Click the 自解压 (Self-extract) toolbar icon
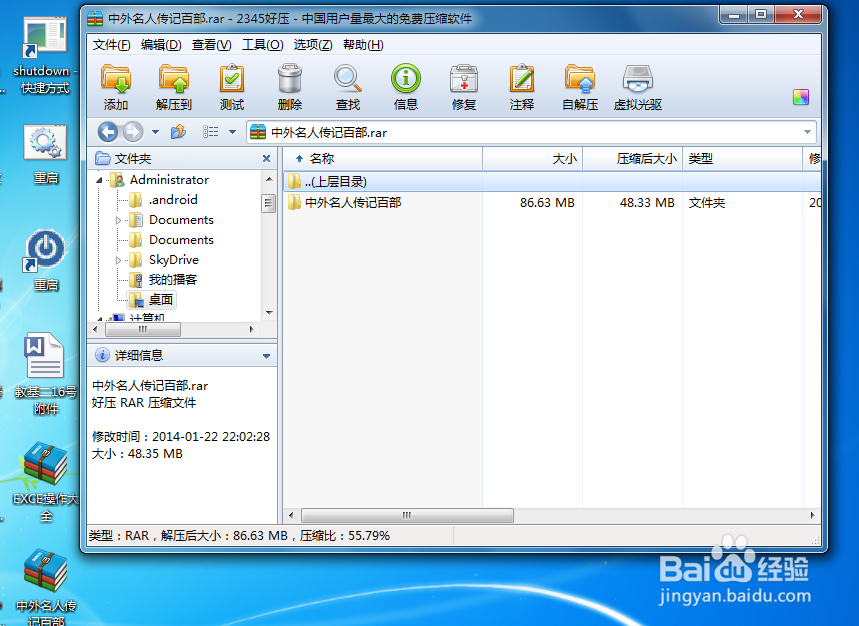859x626 pixels. (x=580, y=87)
